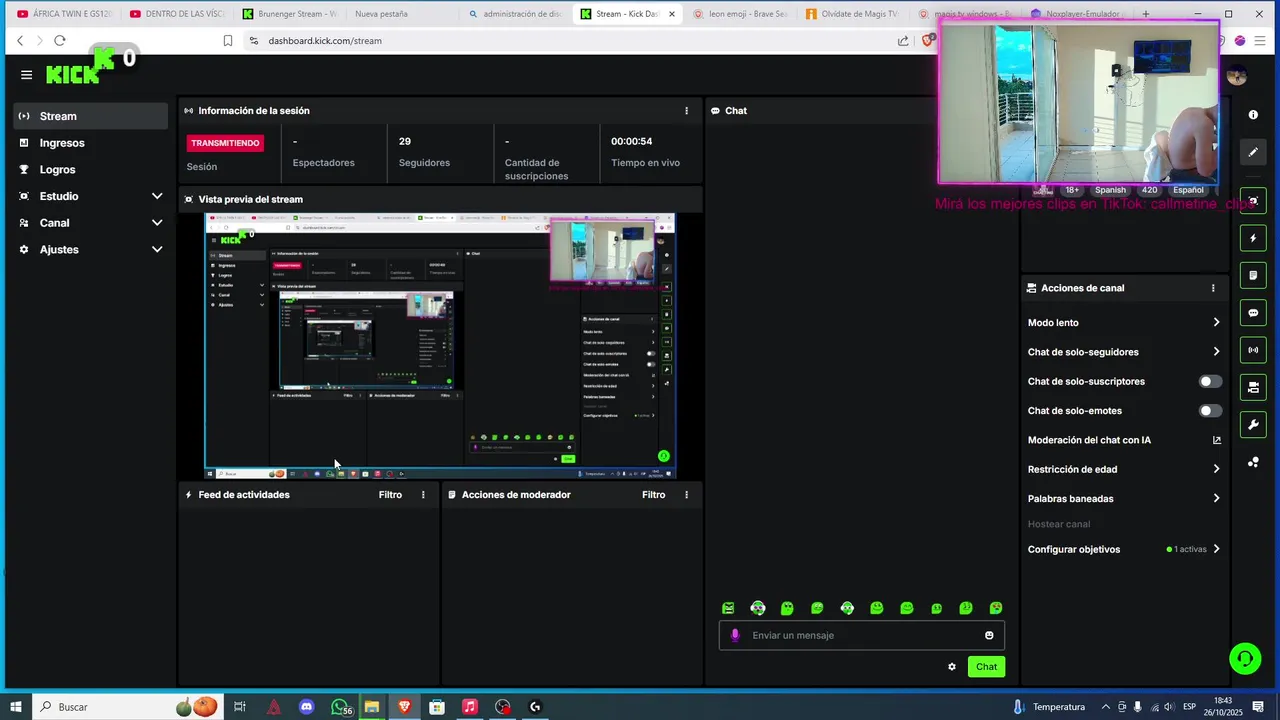Open chat settings gear icon

pyautogui.click(x=952, y=667)
